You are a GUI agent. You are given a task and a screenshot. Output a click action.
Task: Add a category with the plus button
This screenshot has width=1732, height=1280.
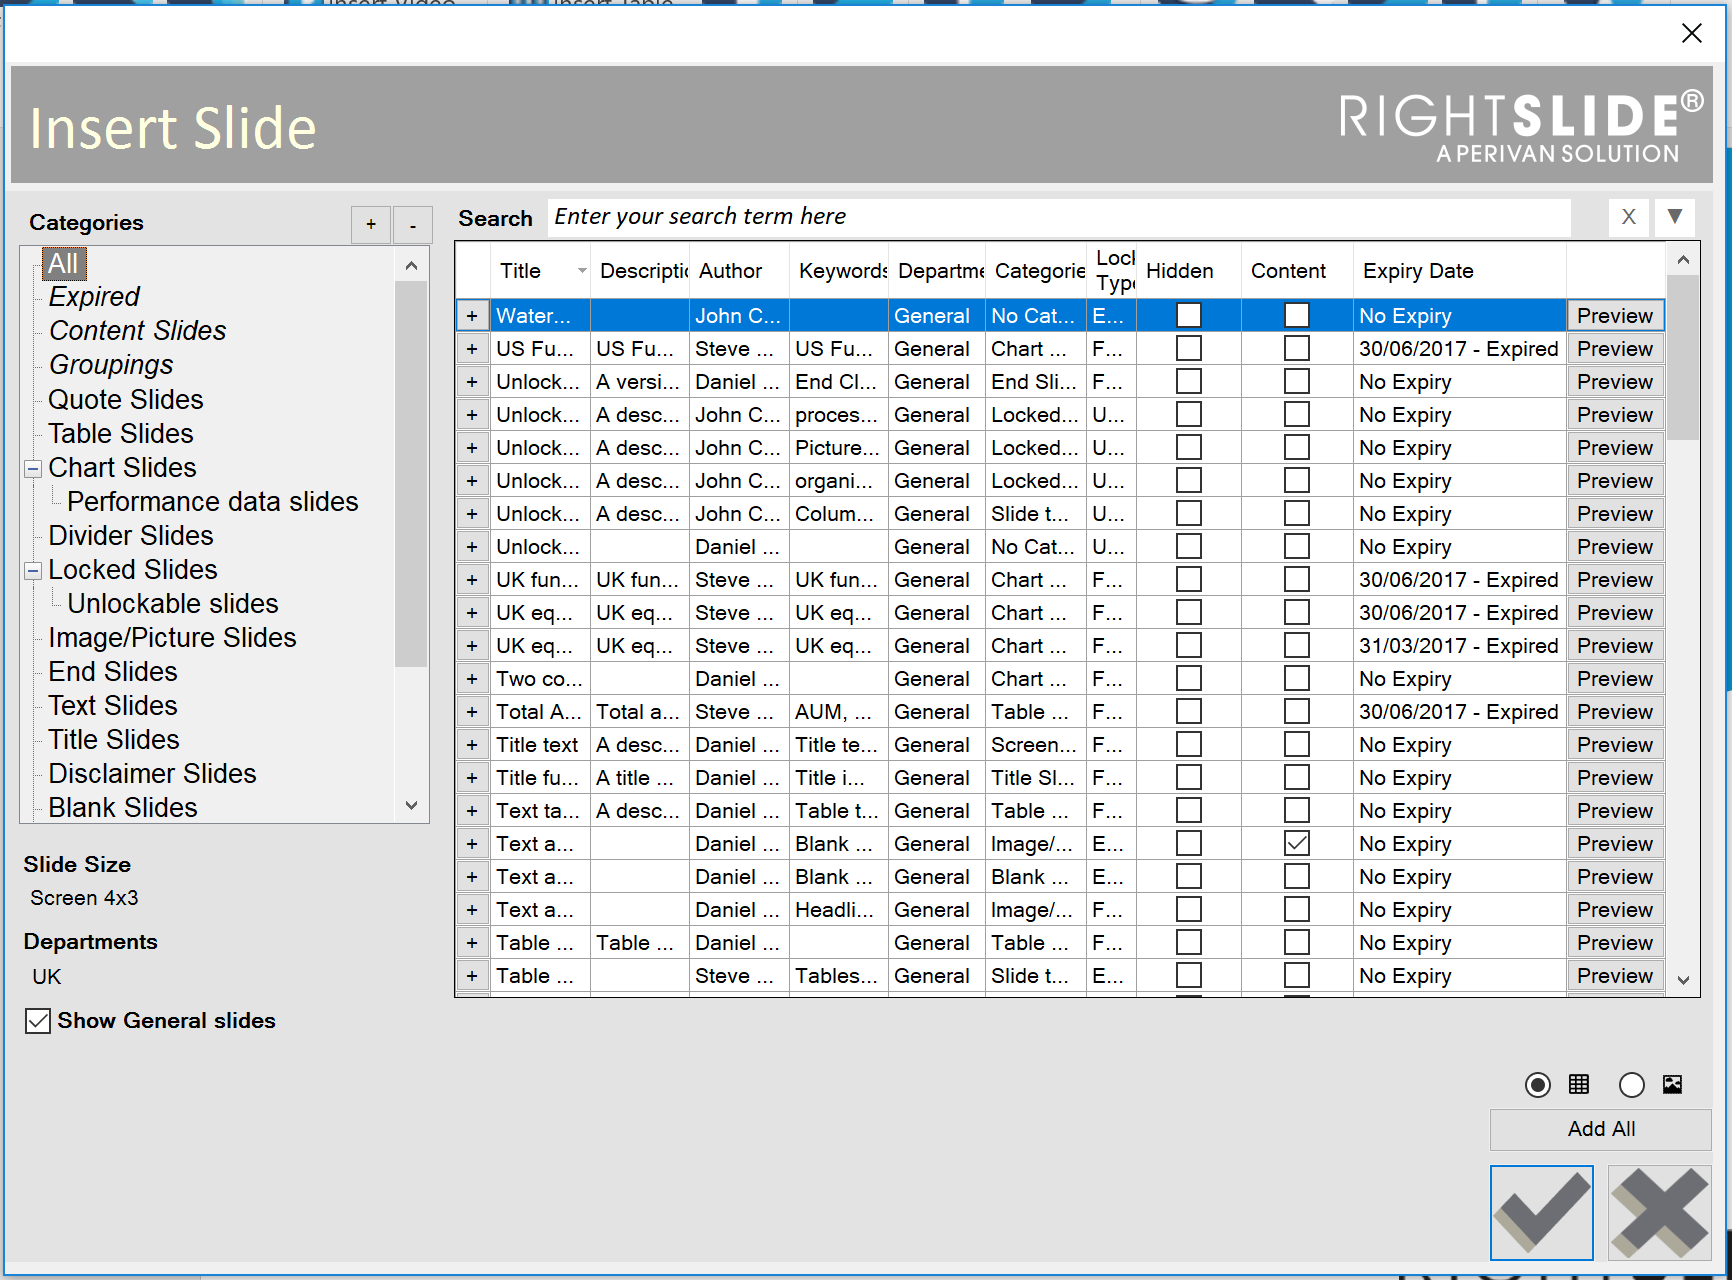[x=371, y=224]
